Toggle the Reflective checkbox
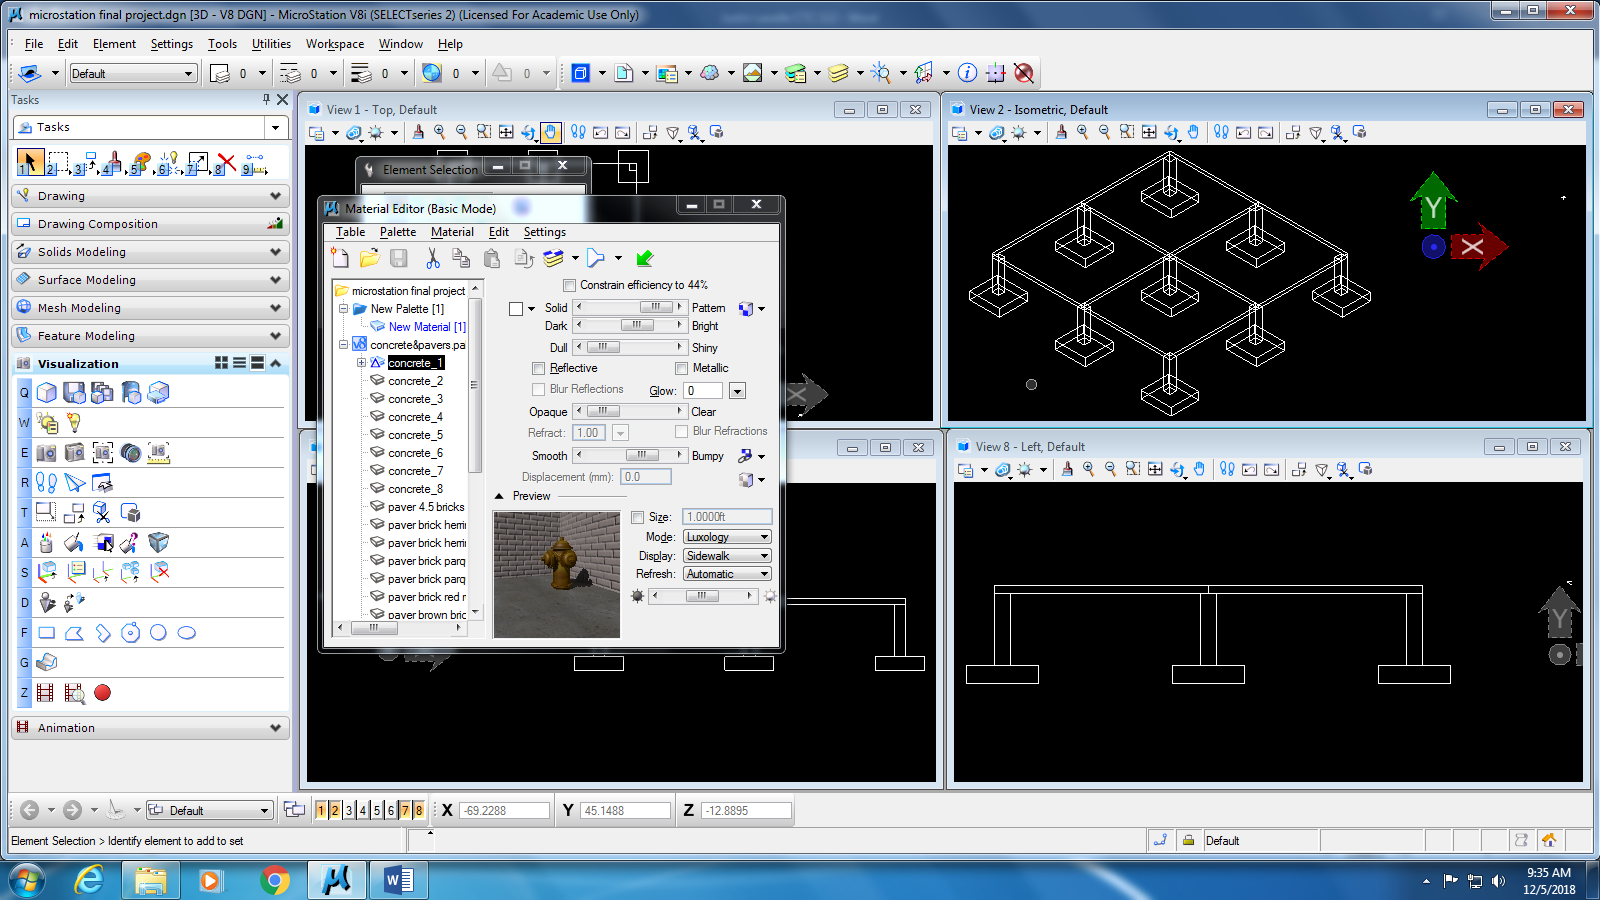 [x=539, y=368]
